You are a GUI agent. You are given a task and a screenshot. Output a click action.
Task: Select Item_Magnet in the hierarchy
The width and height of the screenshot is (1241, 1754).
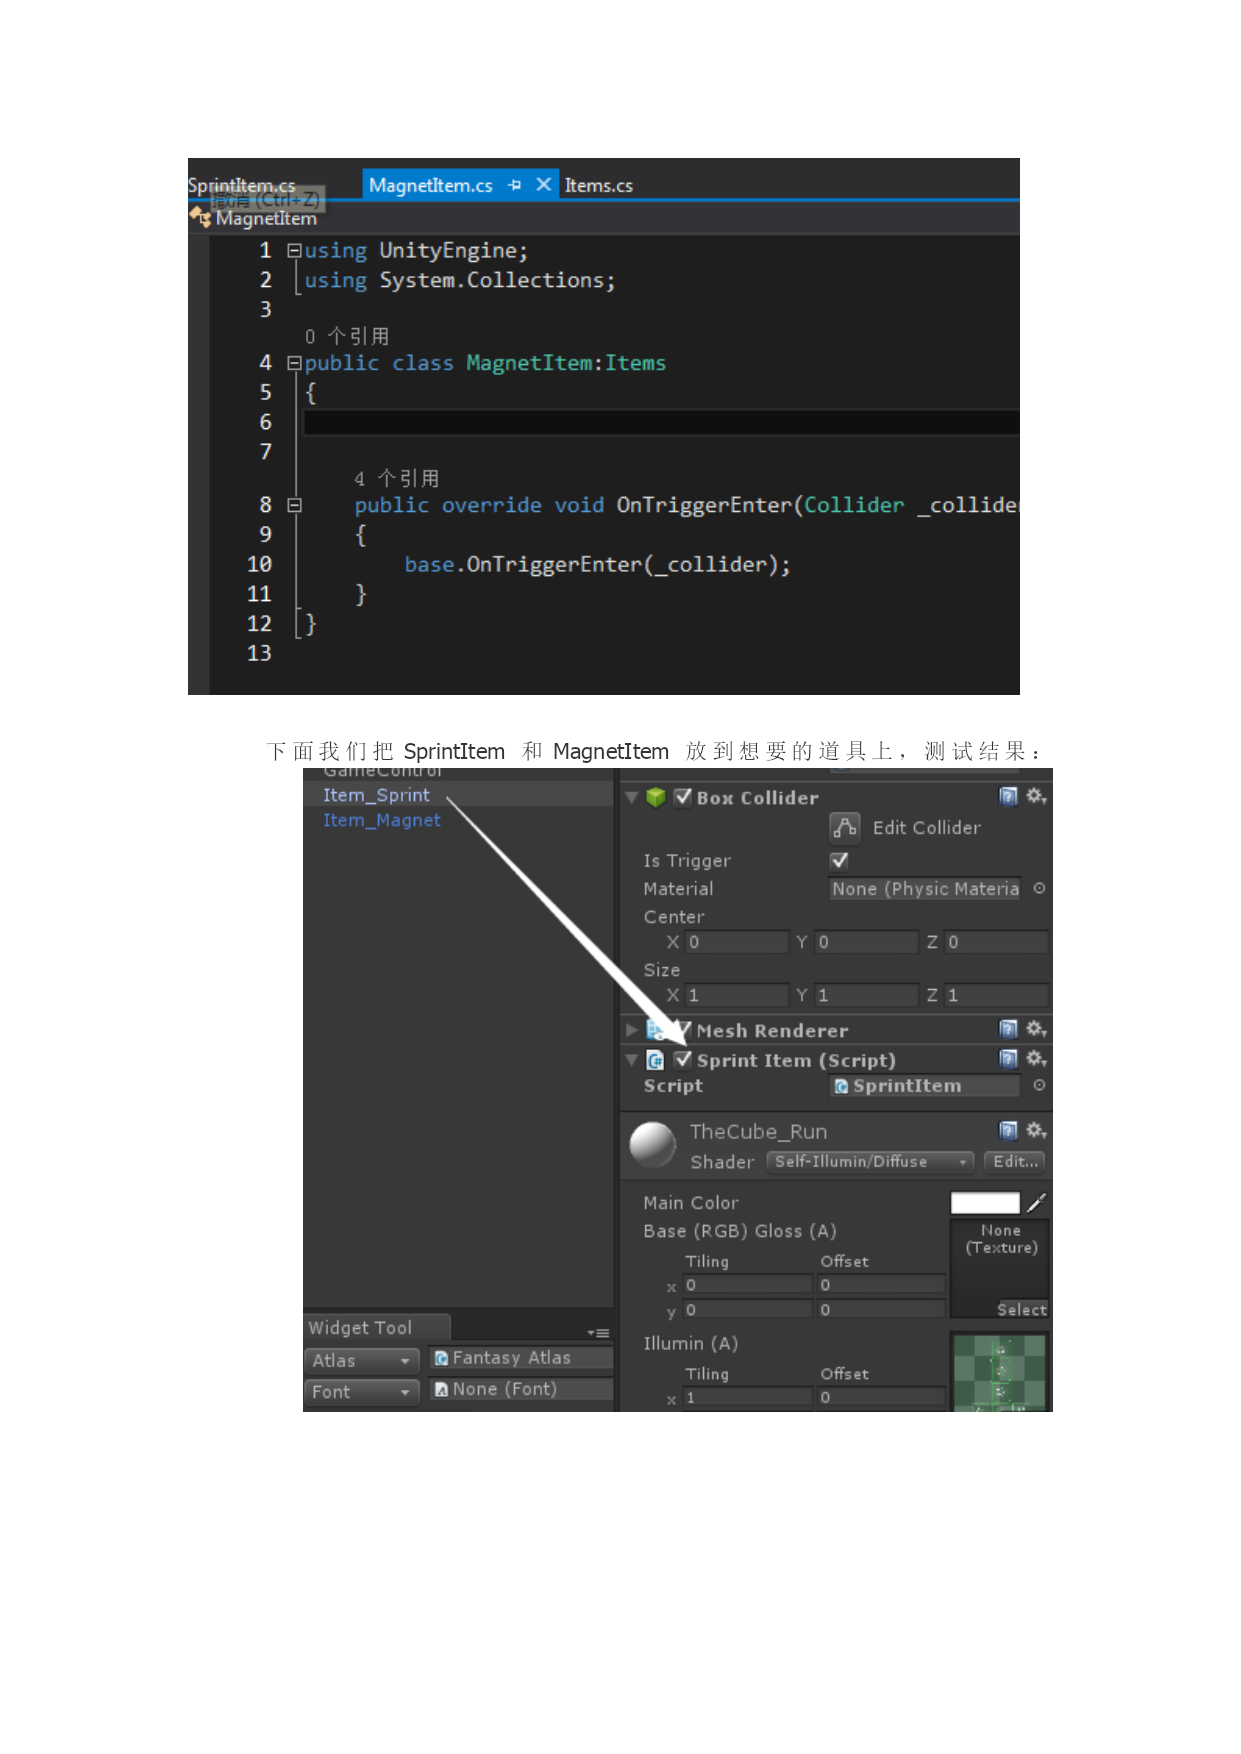tap(381, 820)
